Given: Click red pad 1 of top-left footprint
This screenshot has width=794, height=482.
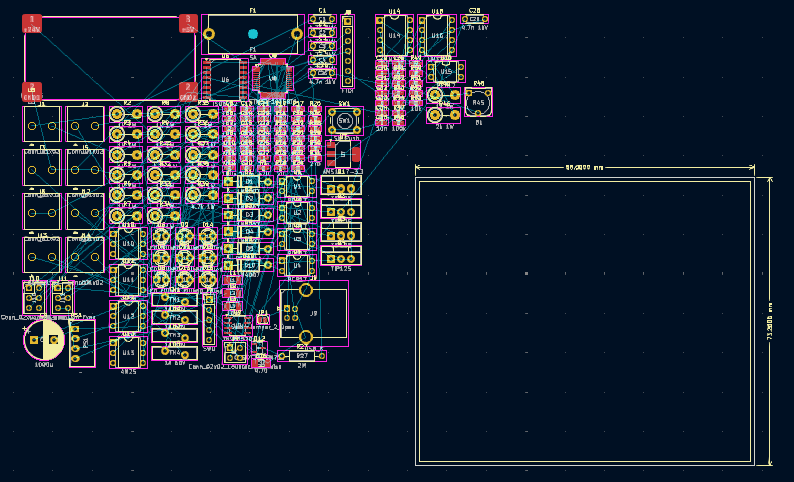Looking at the screenshot, I should point(32,22).
